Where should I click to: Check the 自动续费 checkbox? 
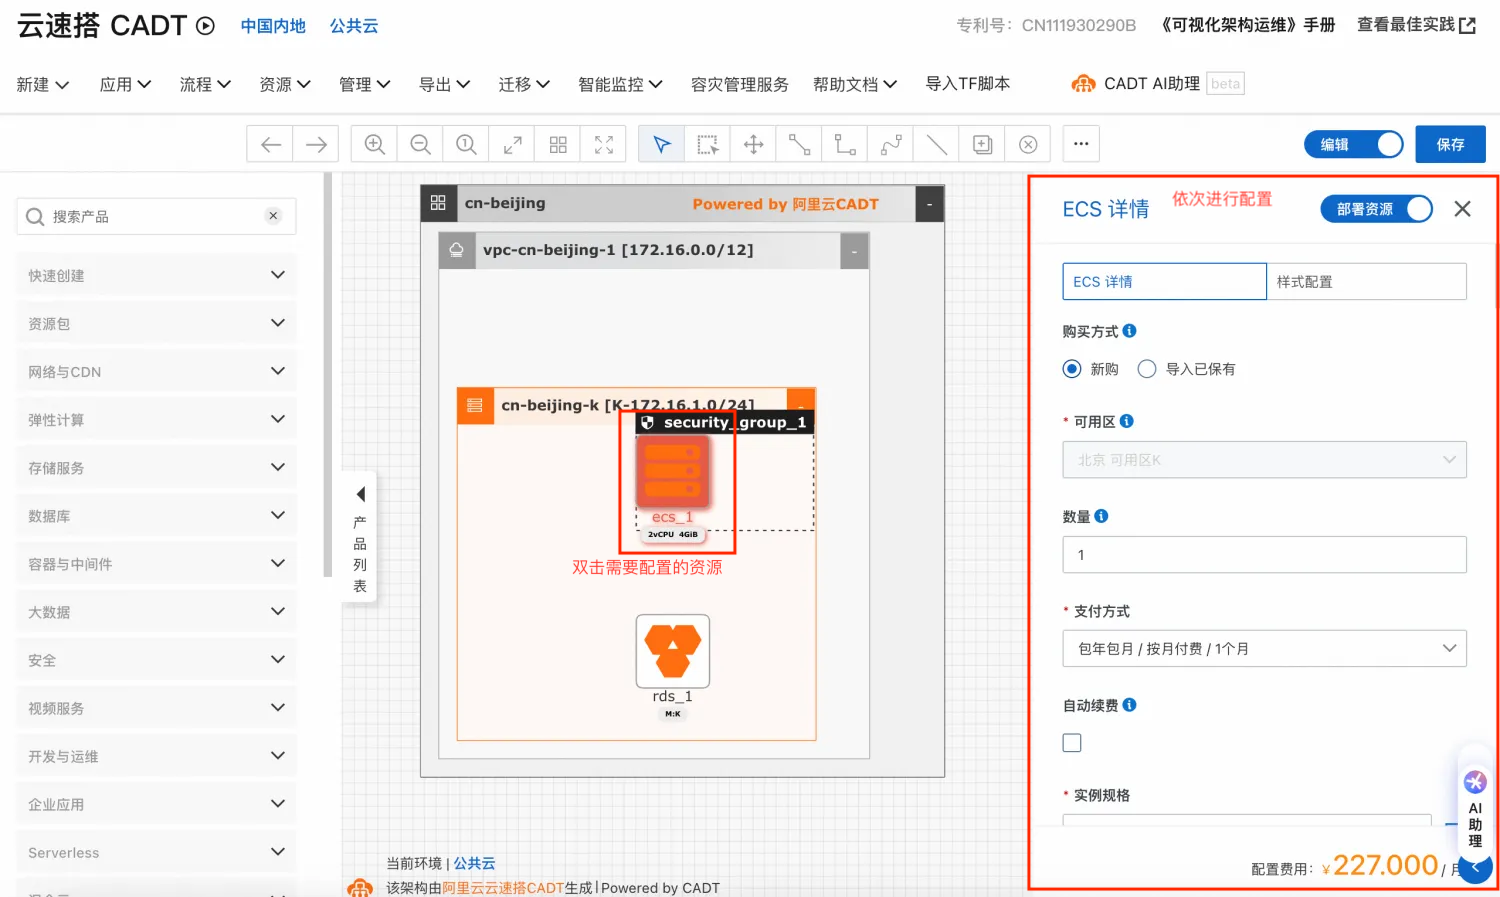pos(1072,743)
